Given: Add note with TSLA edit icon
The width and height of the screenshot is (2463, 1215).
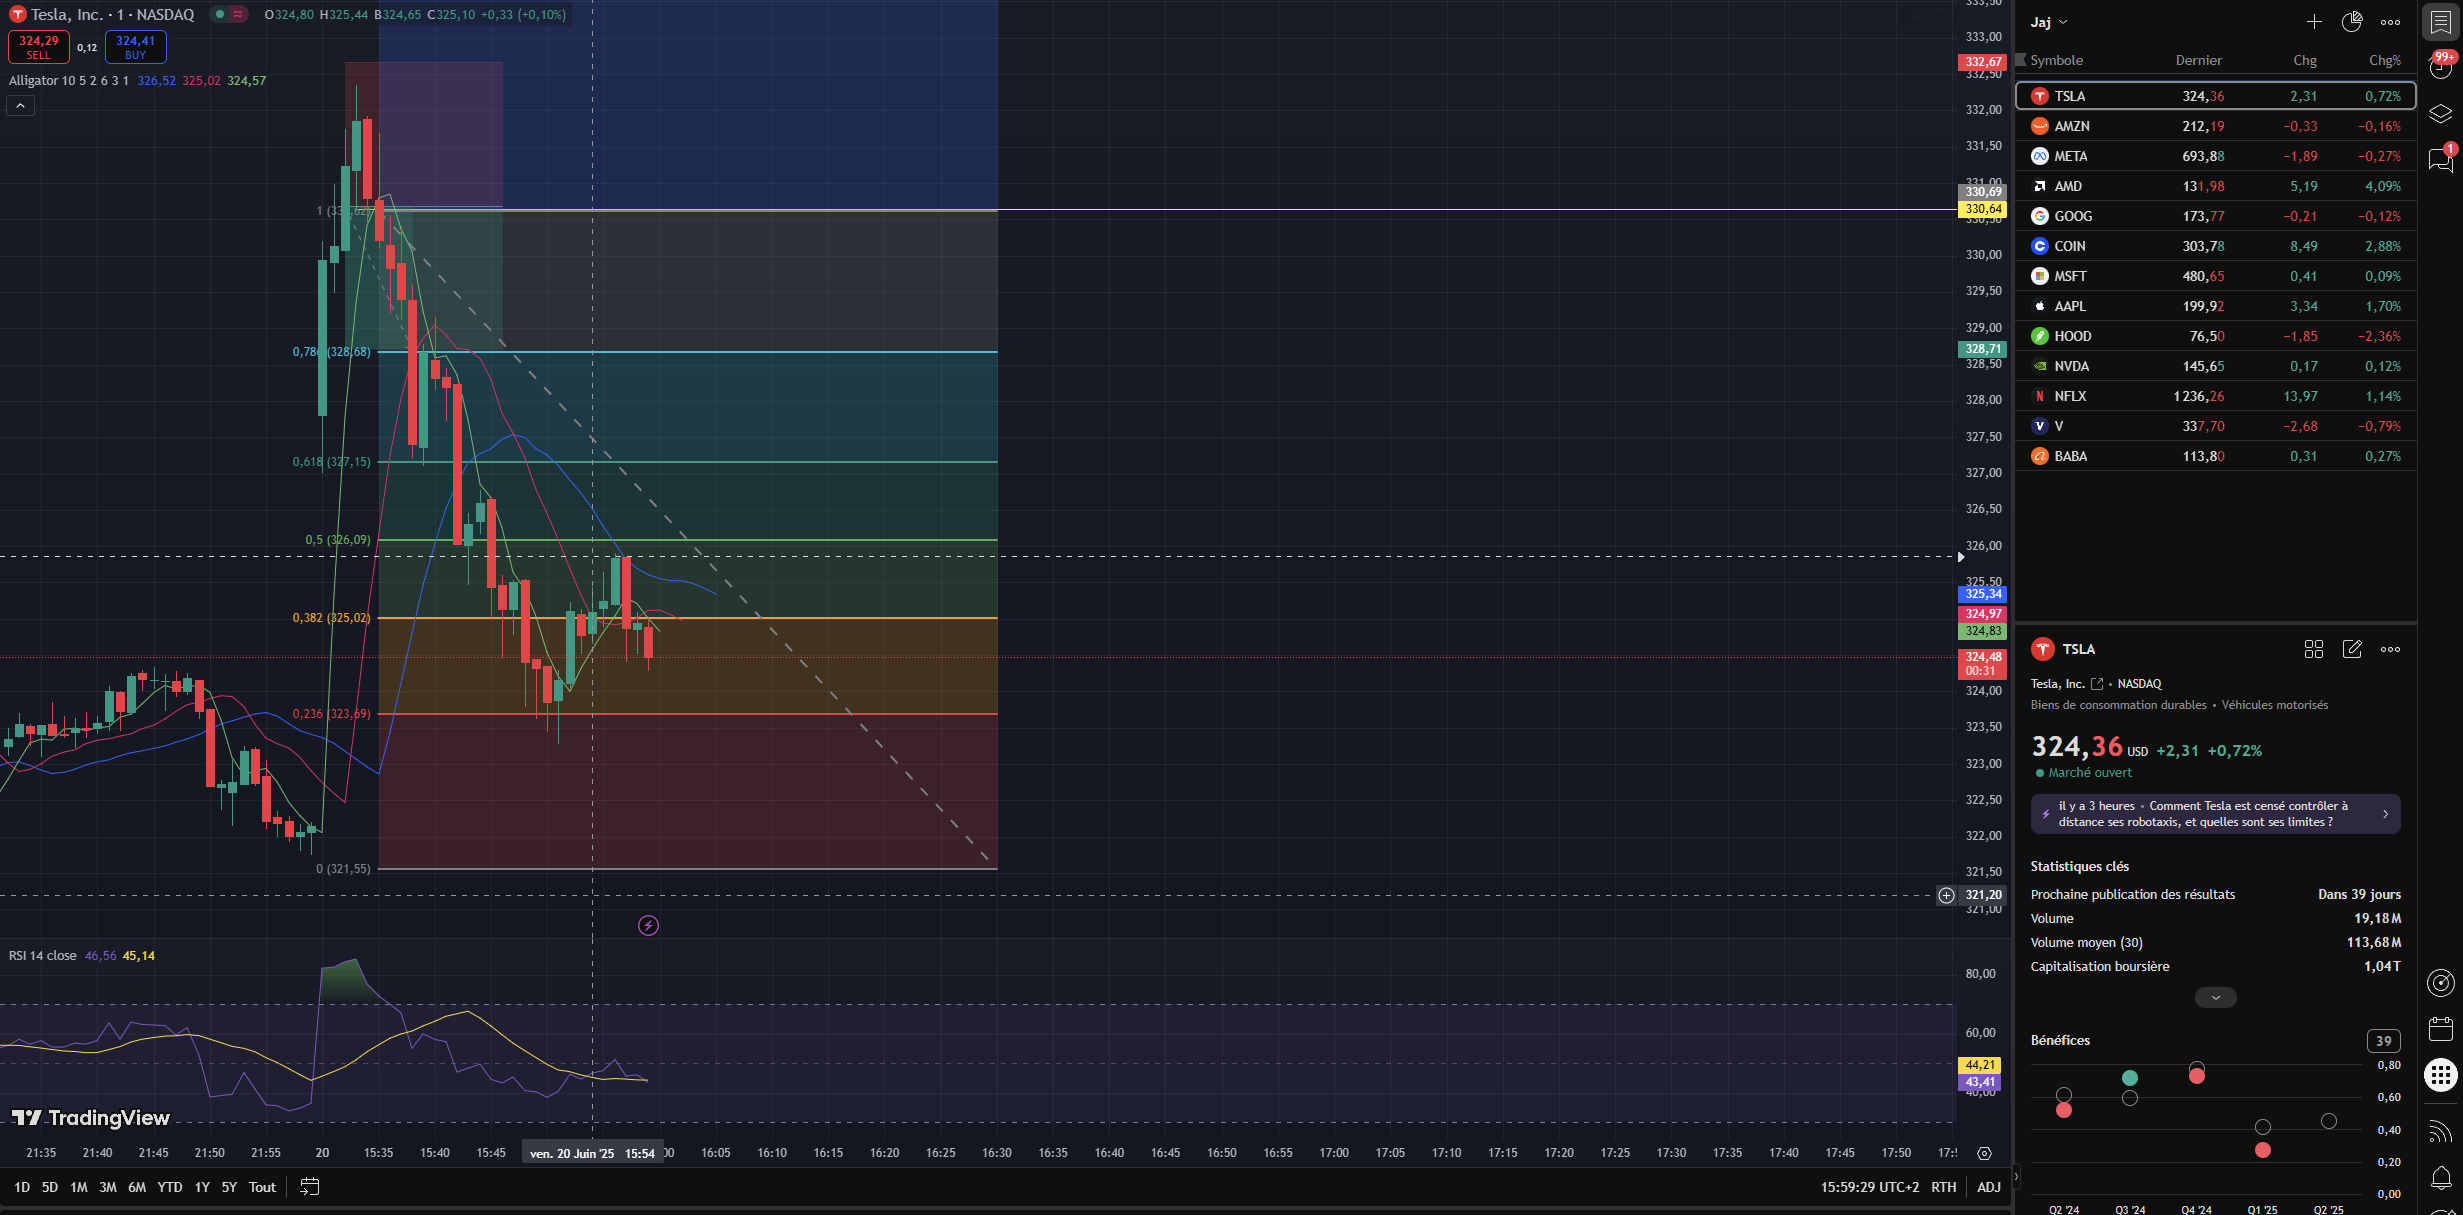Looking at the screenshot, I should point(2352,649).
